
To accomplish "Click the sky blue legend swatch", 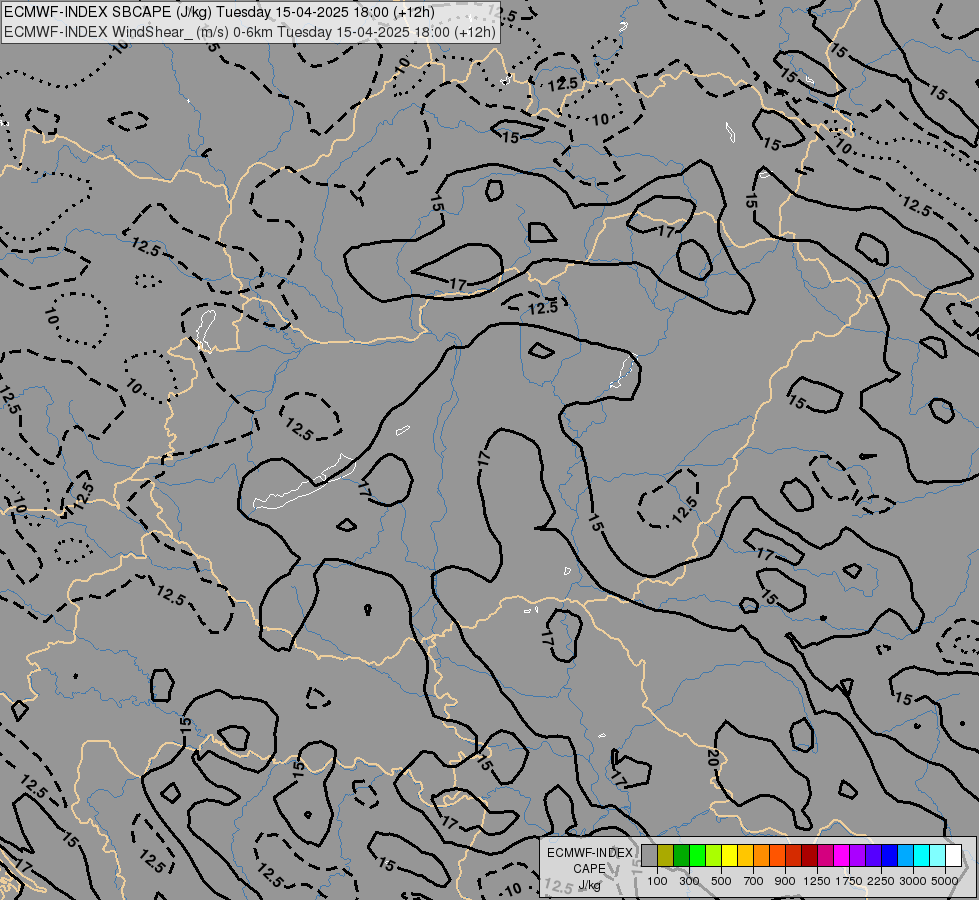I will pos(905,856).
